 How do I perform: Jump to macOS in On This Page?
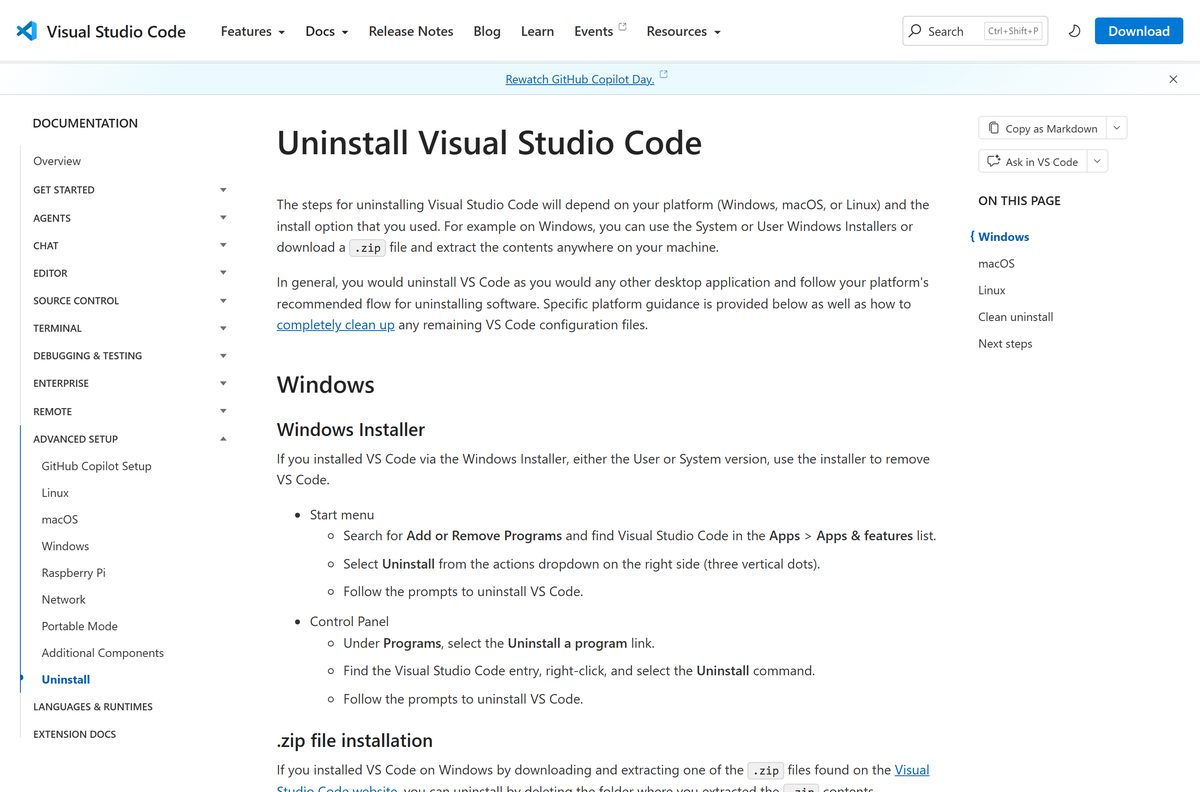click(x=997, y=264)
